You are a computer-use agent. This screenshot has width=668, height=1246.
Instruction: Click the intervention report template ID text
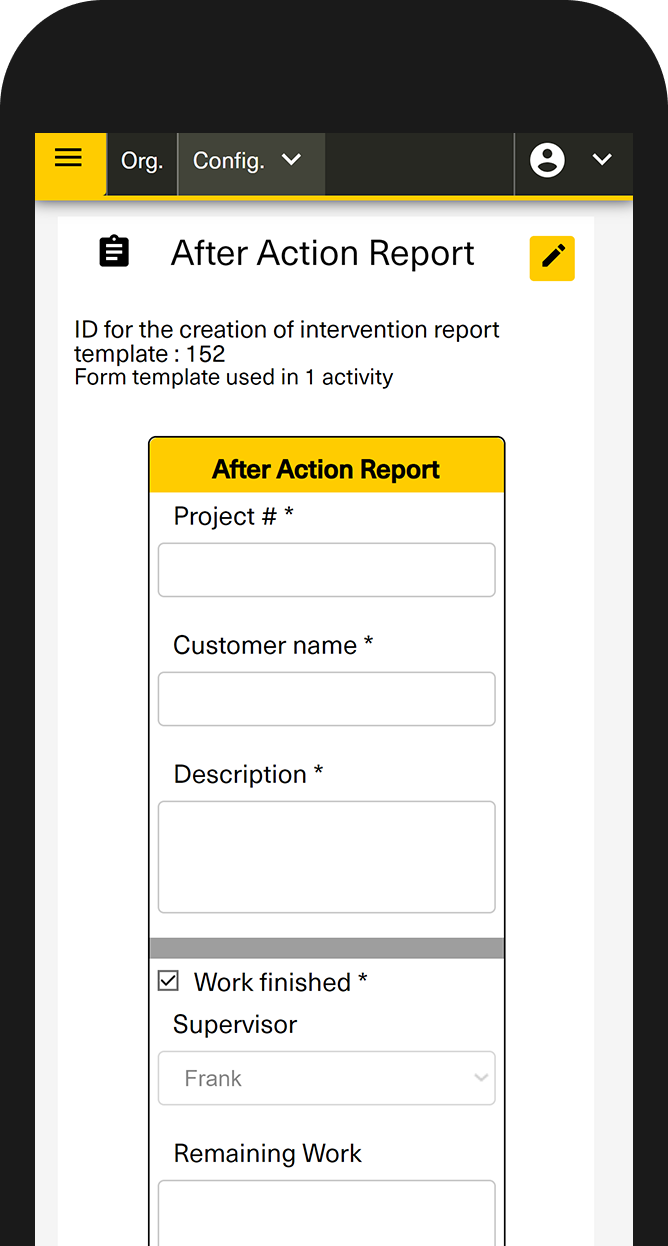(x=287, y=341)
